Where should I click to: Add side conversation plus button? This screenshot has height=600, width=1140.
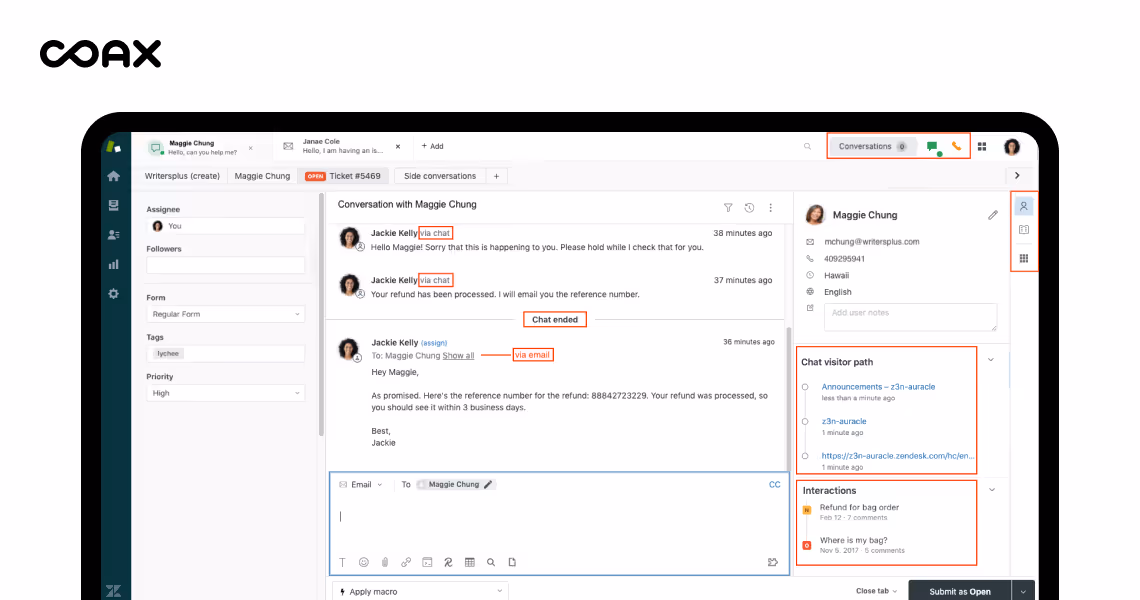tap(497, 176)
